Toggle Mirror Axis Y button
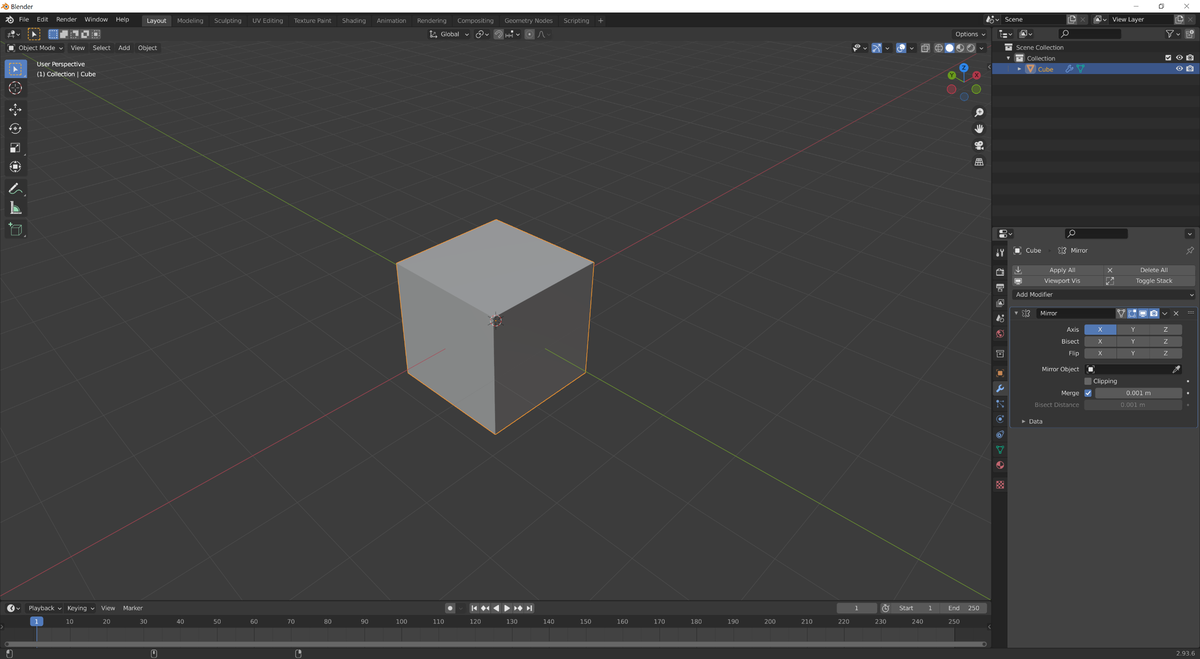This screenshot has height=659, width=1200. 1133,329
